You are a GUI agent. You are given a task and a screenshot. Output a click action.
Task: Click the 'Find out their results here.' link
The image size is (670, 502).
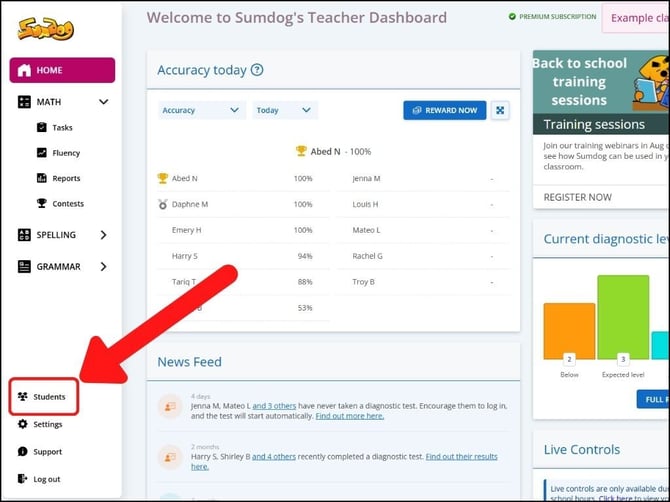pos(344,461)
